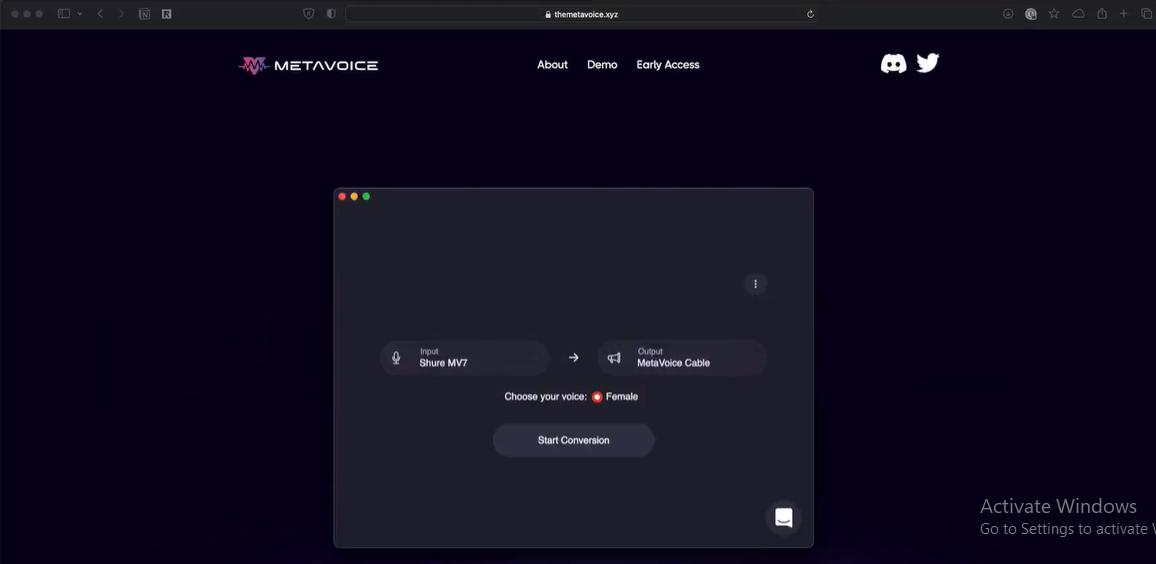Click the themetavoice.xyz address bar

click(581, 14)
